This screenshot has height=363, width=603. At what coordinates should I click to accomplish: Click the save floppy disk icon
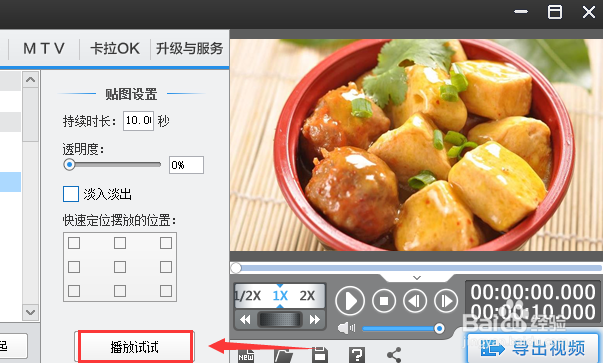tap(320, 355)
